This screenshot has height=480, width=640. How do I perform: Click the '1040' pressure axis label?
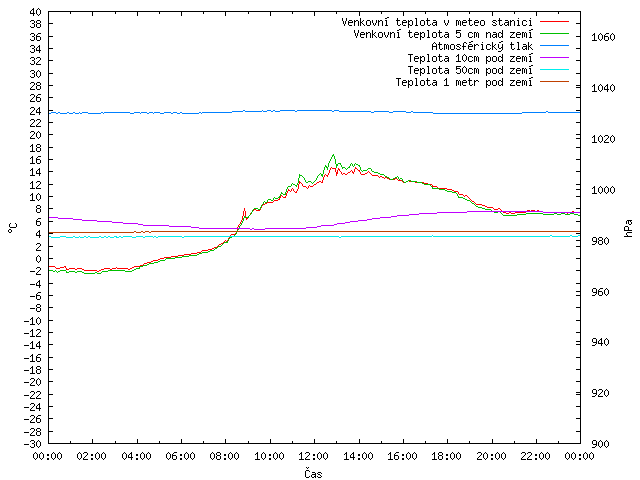pyautogui.click(x=603, y=88)
